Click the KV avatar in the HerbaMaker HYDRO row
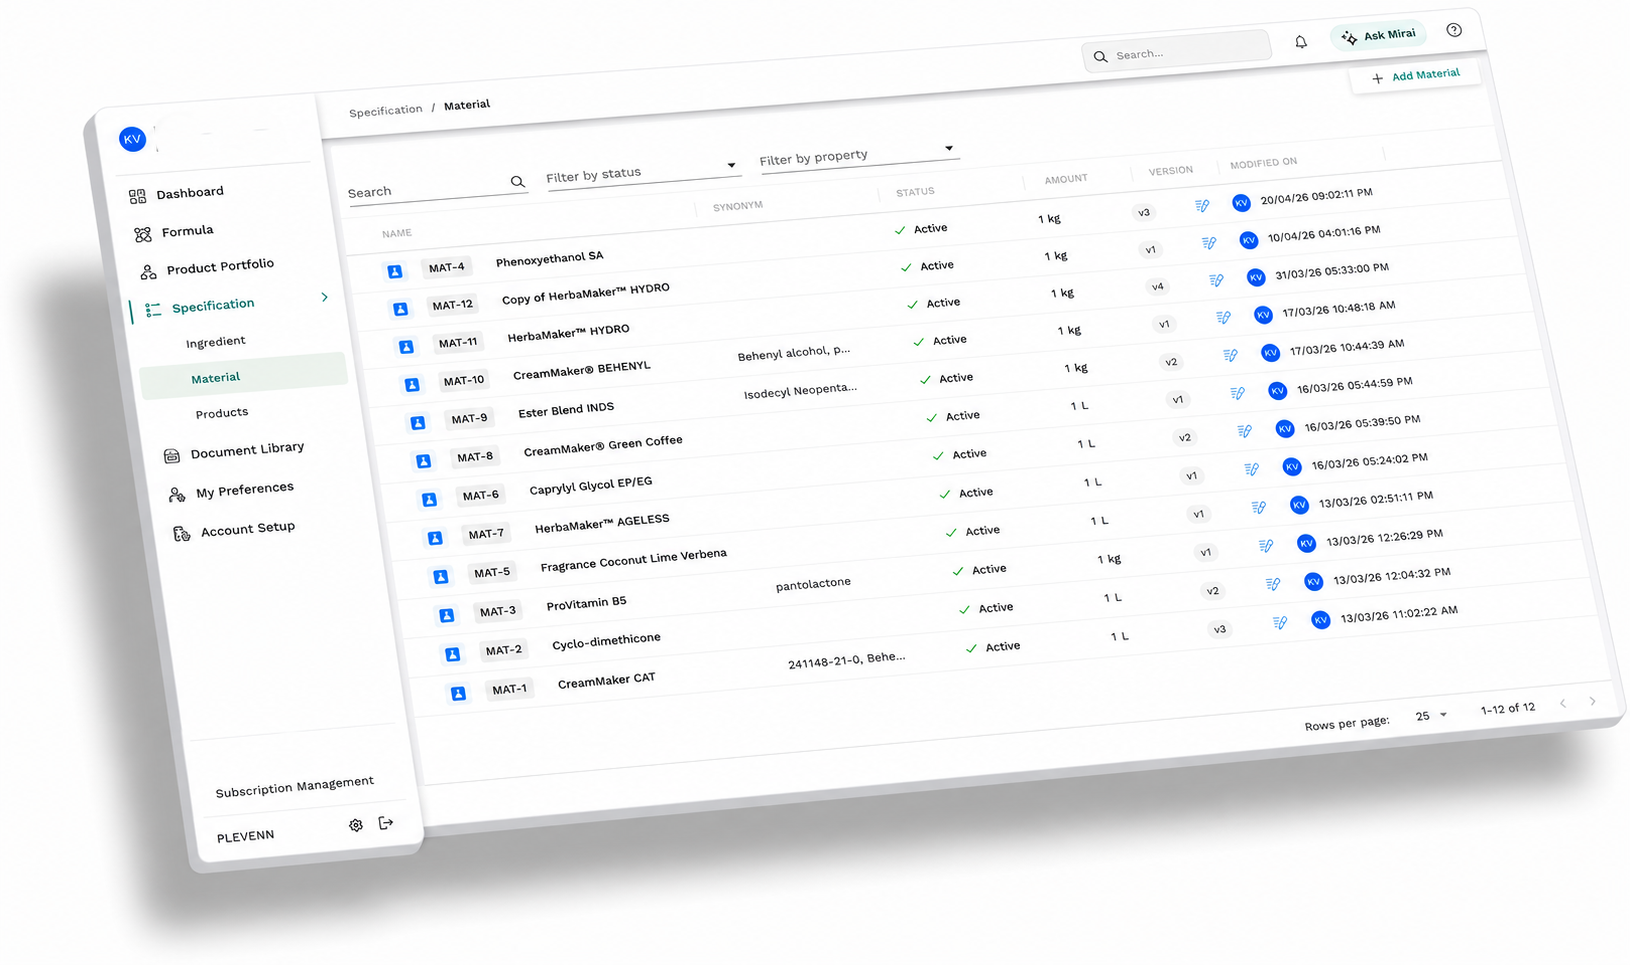 pyautogui.click(x=1256, y=277)
